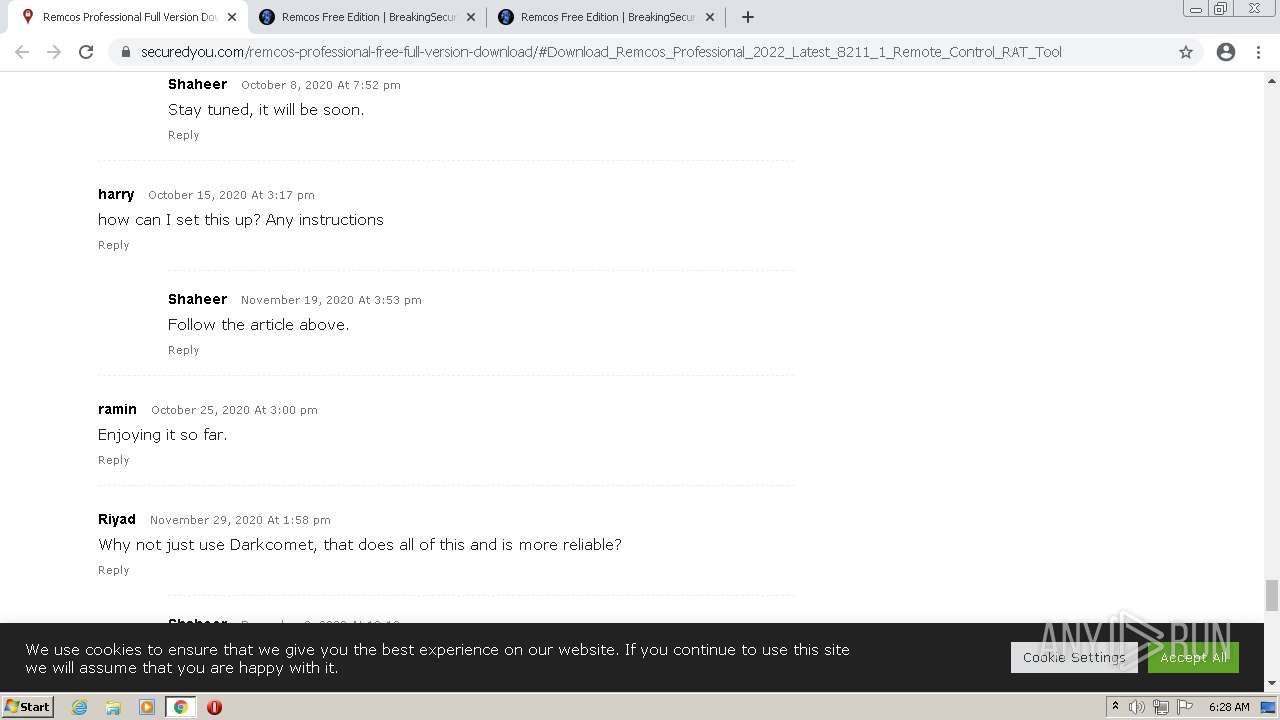The image size is (1280, 720).
Task: Reply to Shaheer's 'Follow the article above' comment
Action: point(183,350)
